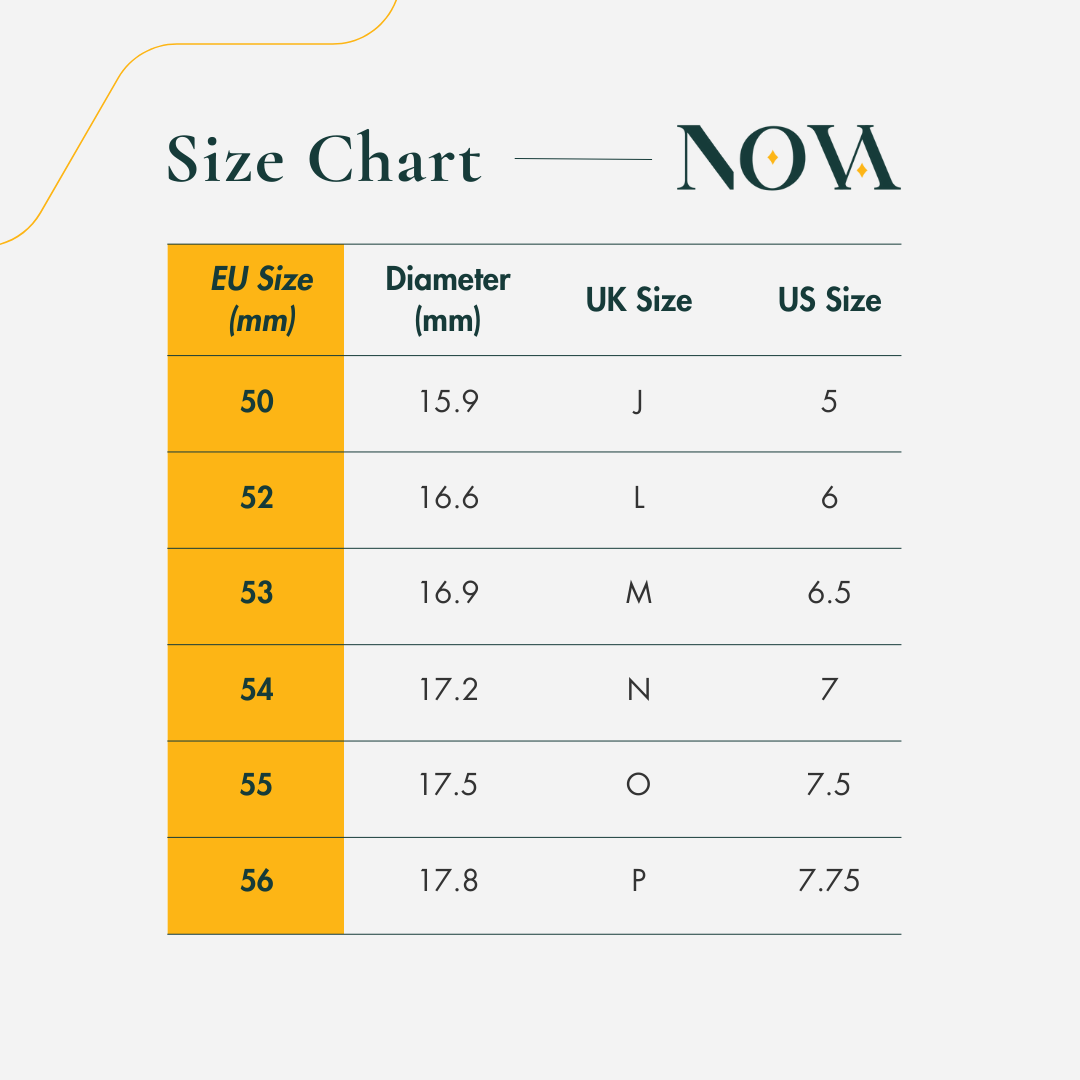The image size is (1080, 1080).
Task: Select EU size 50 cell
Action: 257,402
